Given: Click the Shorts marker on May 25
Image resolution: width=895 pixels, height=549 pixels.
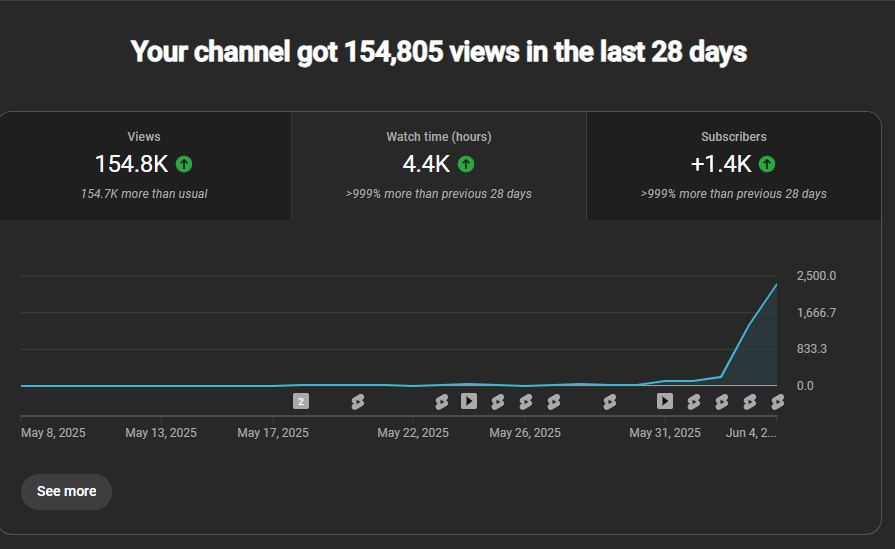Looking at the screenshot, I should click(x=498, y=402).
